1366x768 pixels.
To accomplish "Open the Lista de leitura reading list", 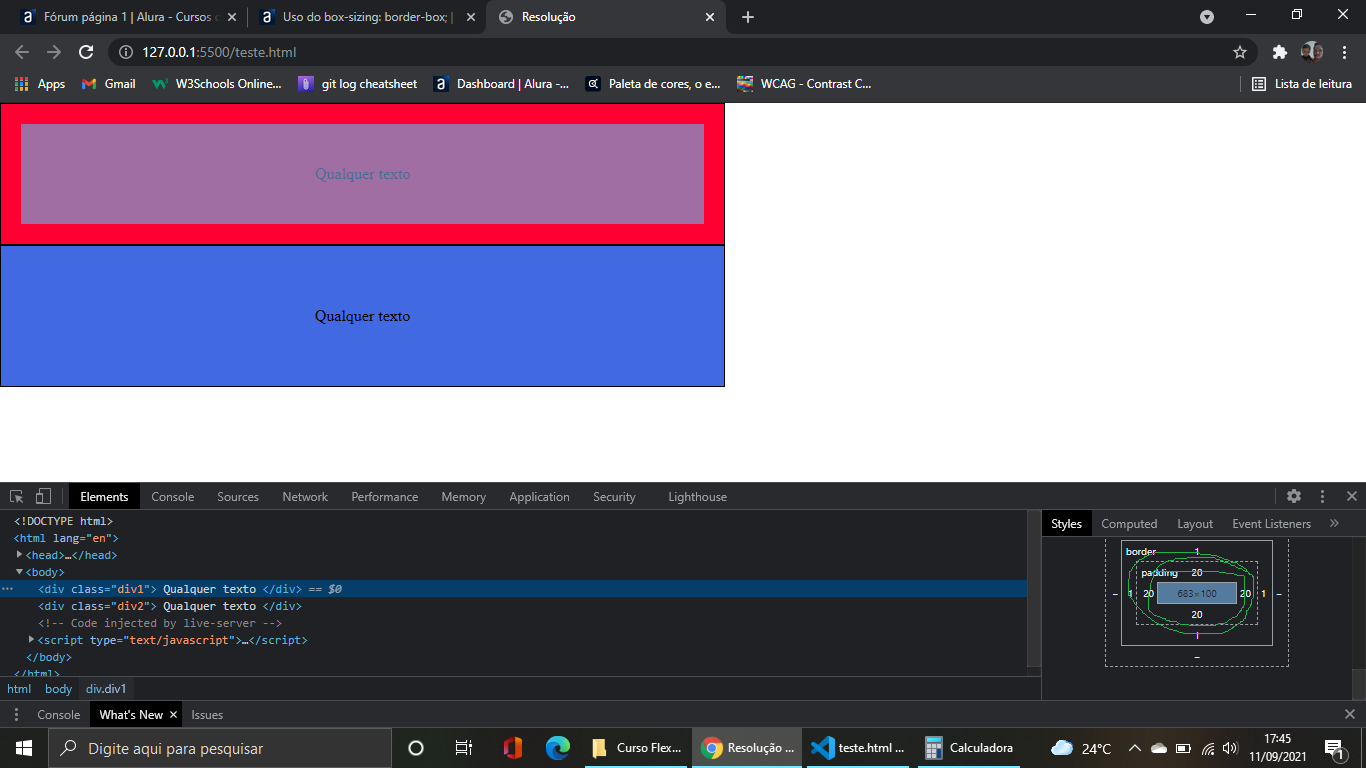I will point(1302,84).
